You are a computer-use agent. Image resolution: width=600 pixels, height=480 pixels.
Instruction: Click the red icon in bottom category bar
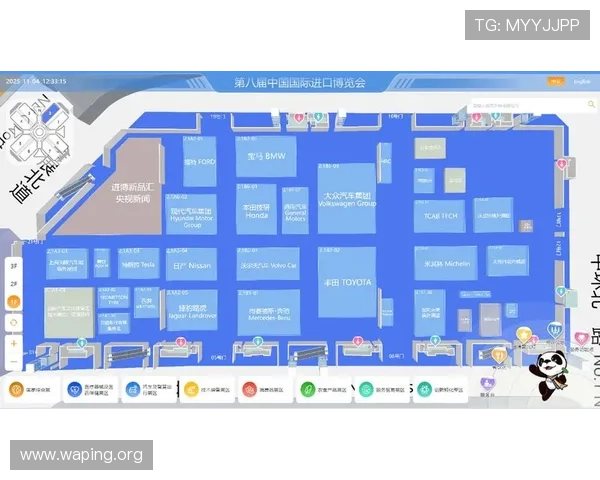[250, 390]
